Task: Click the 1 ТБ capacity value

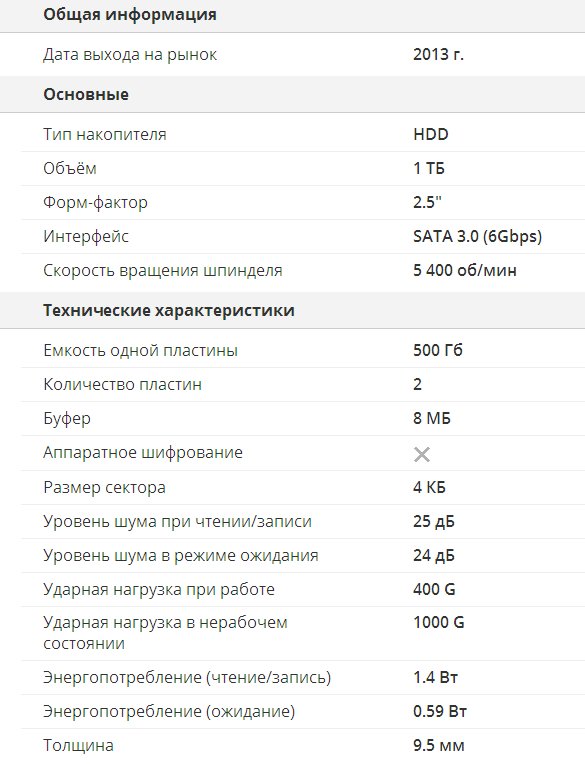Action: [x=429, y=168]
